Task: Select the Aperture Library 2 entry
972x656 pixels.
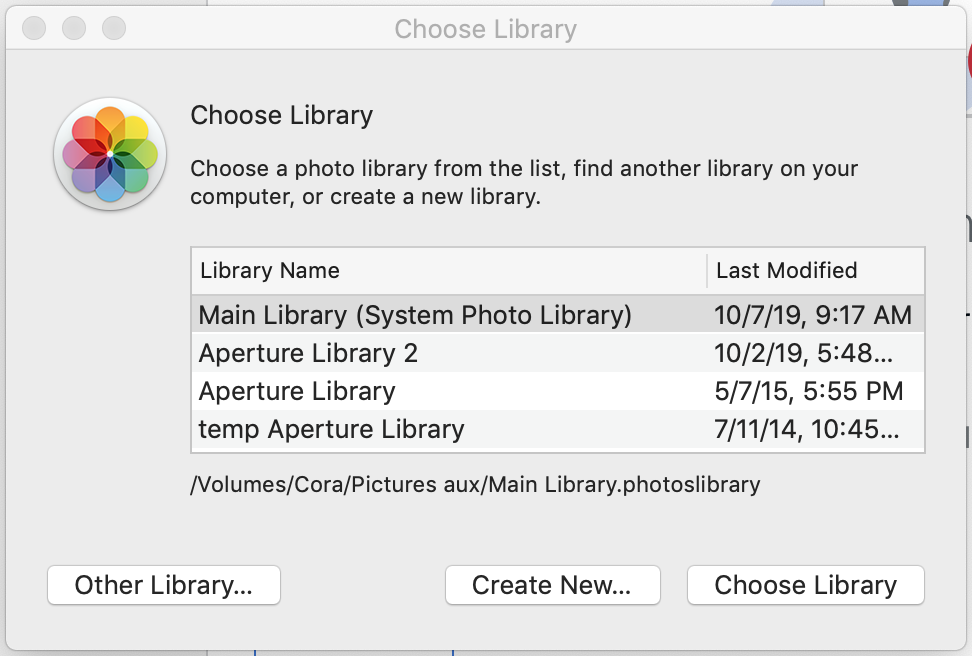Action: tap(308, 354)
